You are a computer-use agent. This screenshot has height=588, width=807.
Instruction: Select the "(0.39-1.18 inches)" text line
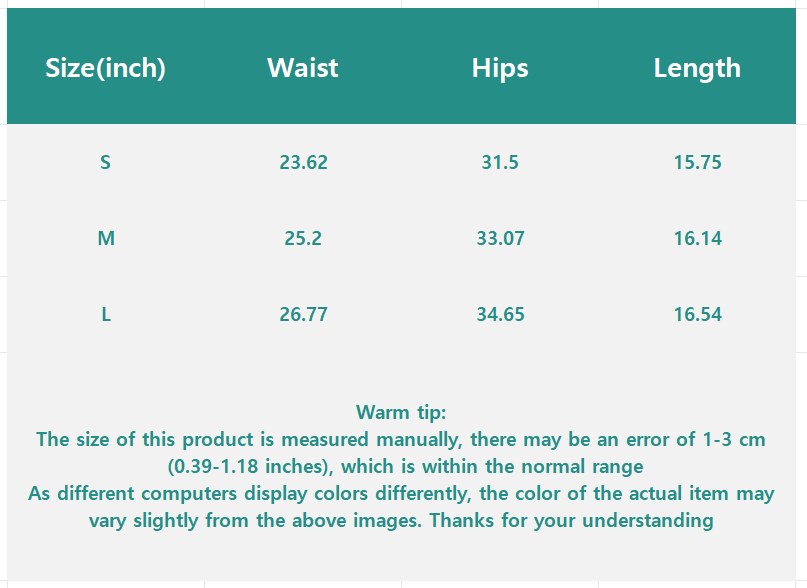[401, 466]
